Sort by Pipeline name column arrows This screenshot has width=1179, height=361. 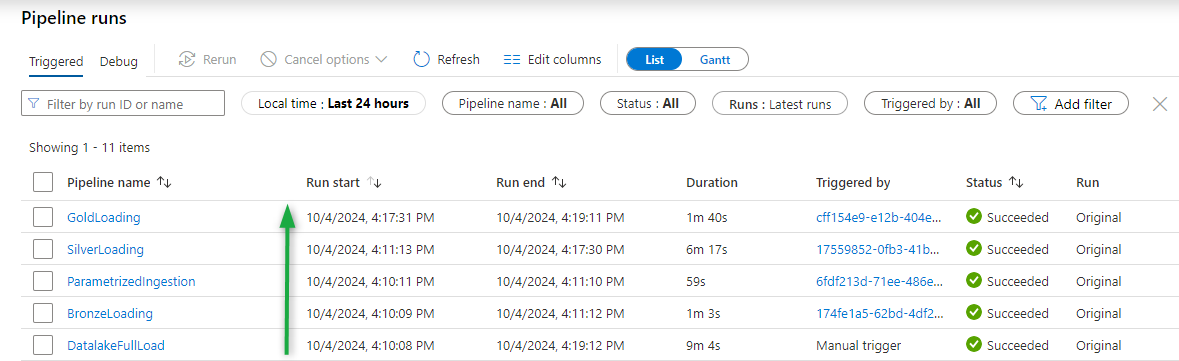click(164, 182)
